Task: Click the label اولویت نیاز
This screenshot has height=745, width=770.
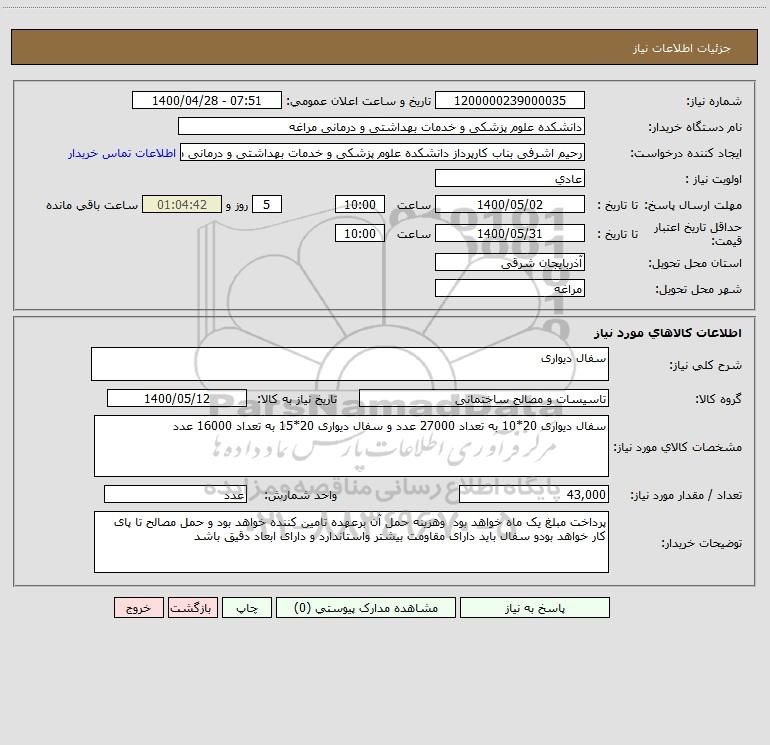Action: pyautogui.click(x=714, y=179)
